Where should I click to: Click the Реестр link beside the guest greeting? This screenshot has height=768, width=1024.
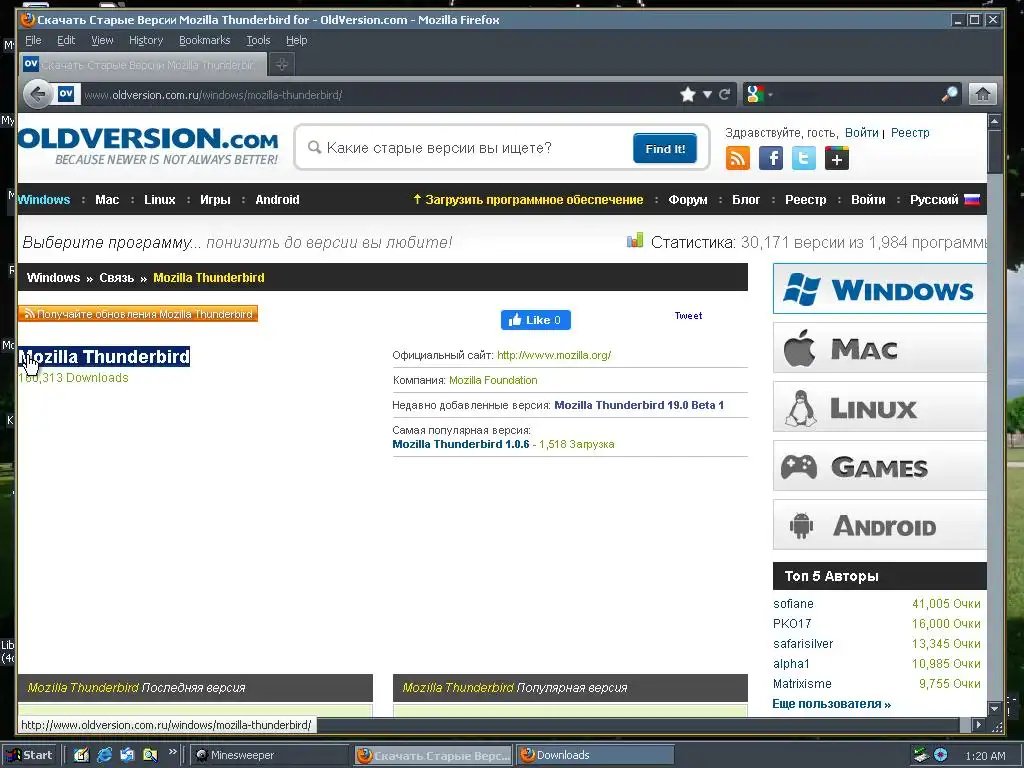[910, 133]
